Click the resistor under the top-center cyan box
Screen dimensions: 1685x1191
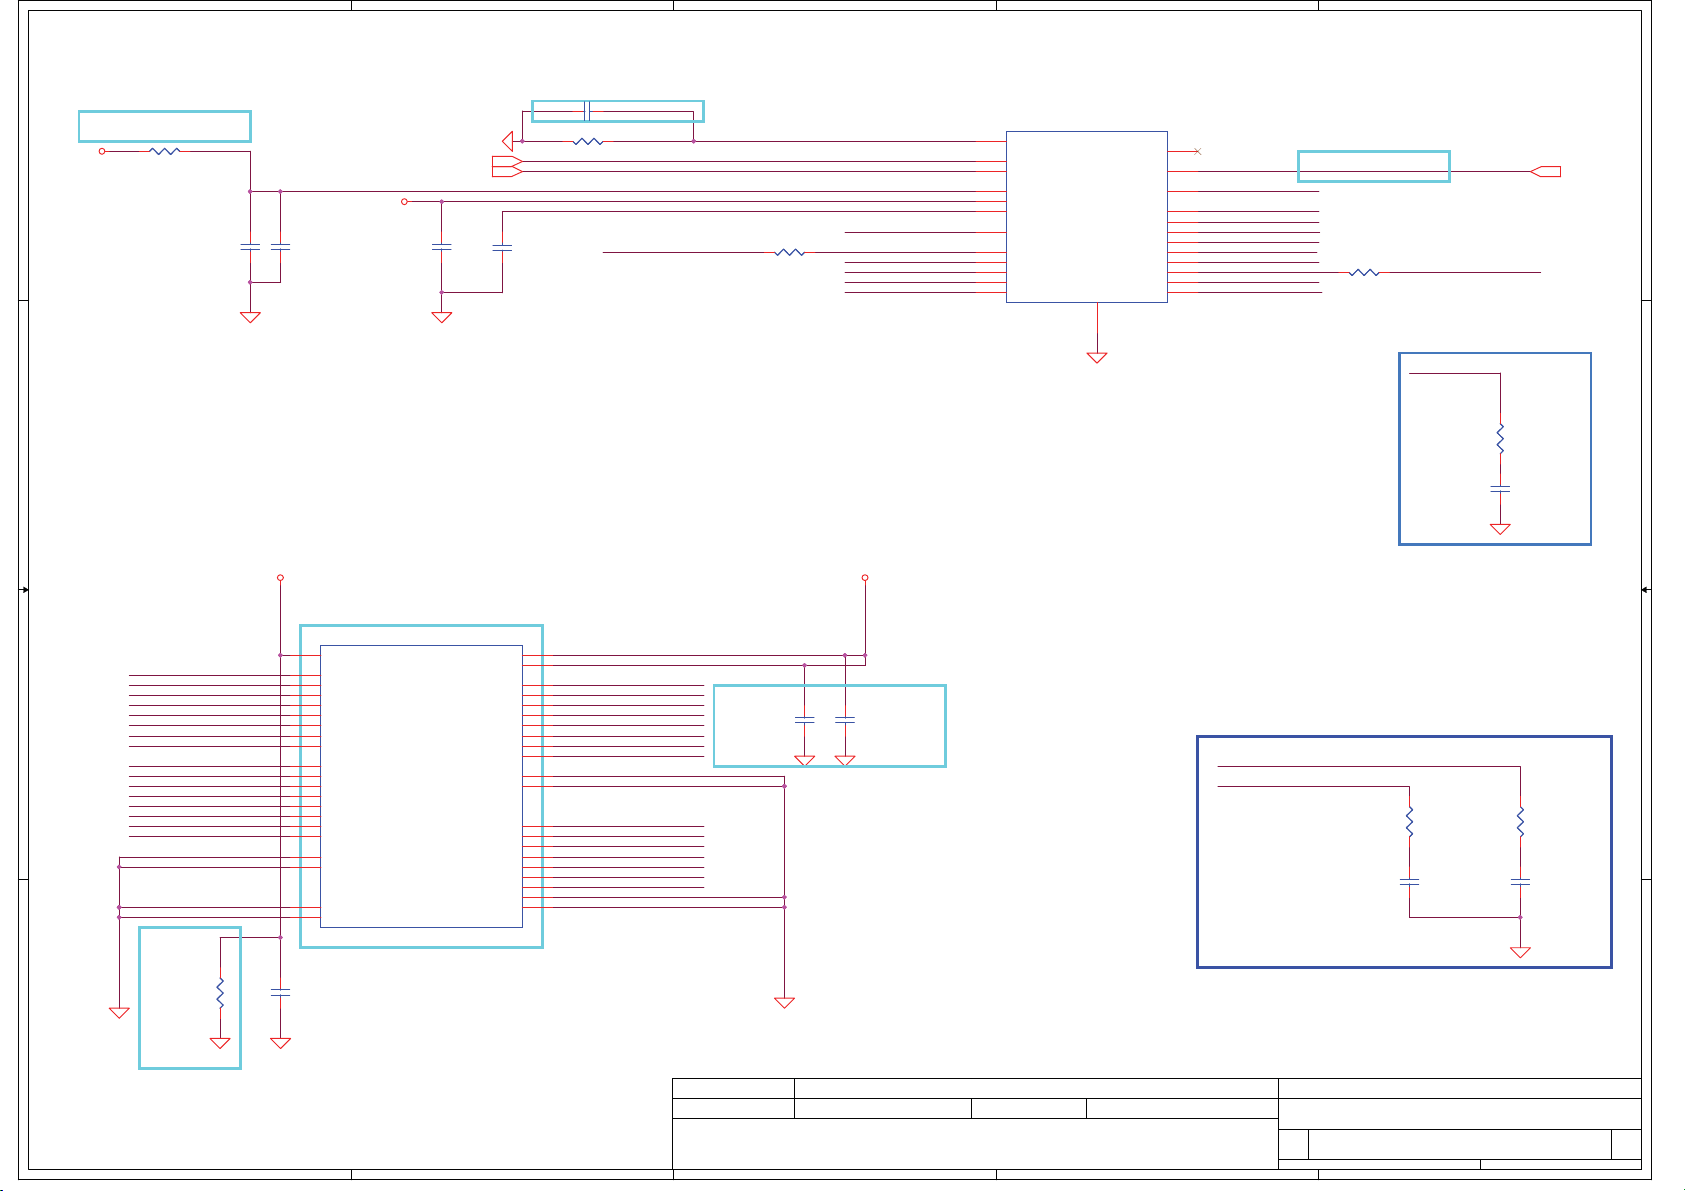tap(588, 142)
